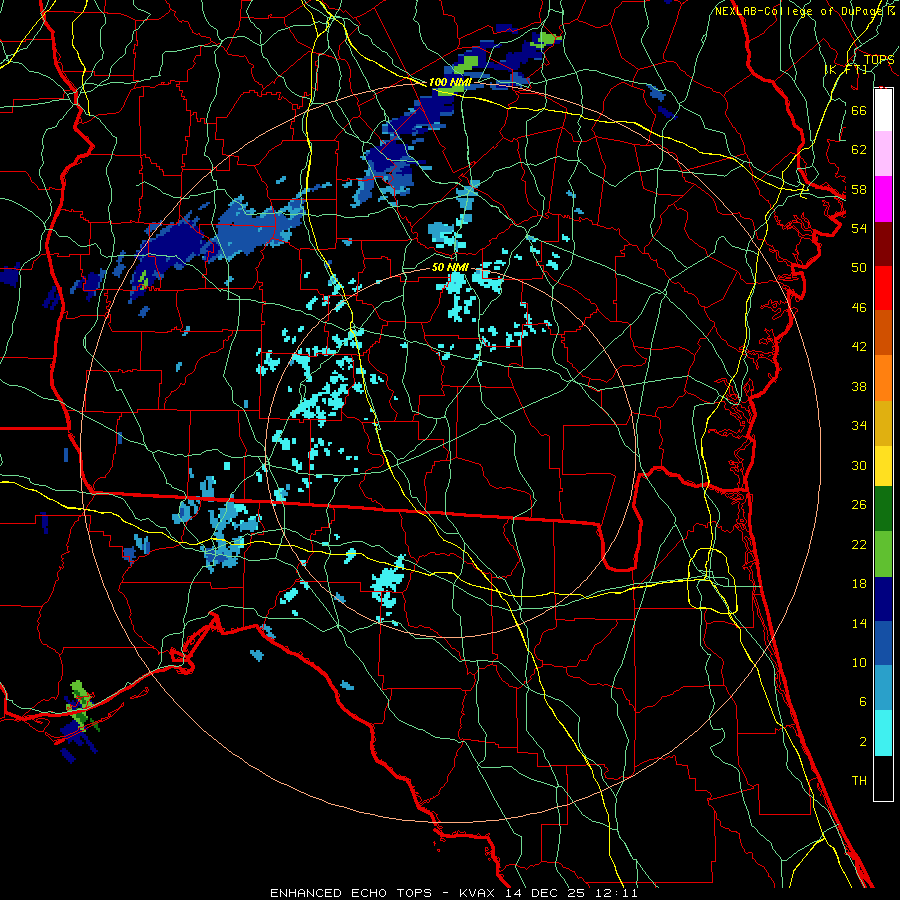This screenshot has height=900, width=900.
Task: Click the legend value 6
Action: click(x=863, y=702)
